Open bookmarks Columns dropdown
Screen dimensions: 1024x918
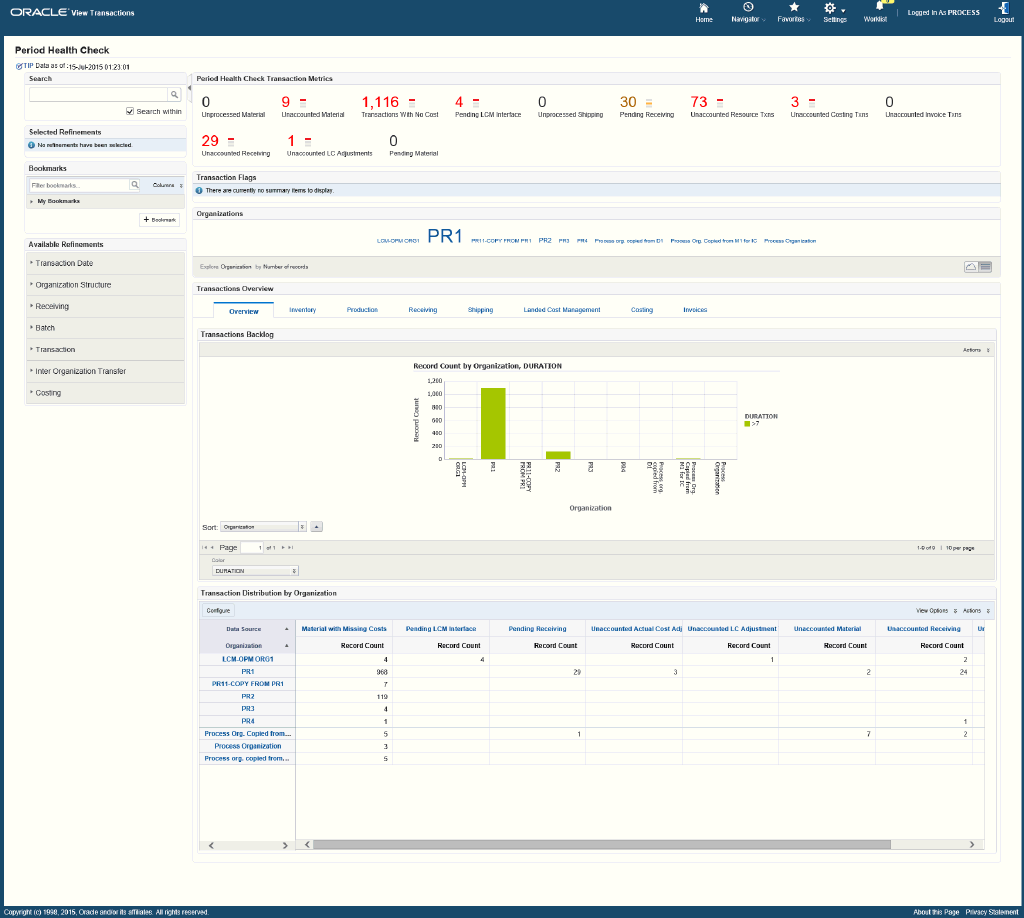point(167,185)
